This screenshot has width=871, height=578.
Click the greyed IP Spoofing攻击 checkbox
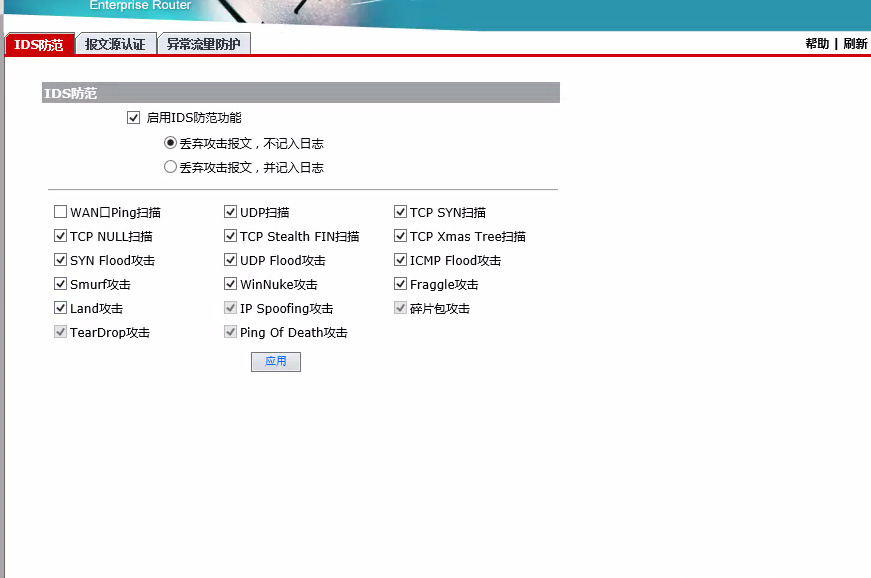click(231, 308)
